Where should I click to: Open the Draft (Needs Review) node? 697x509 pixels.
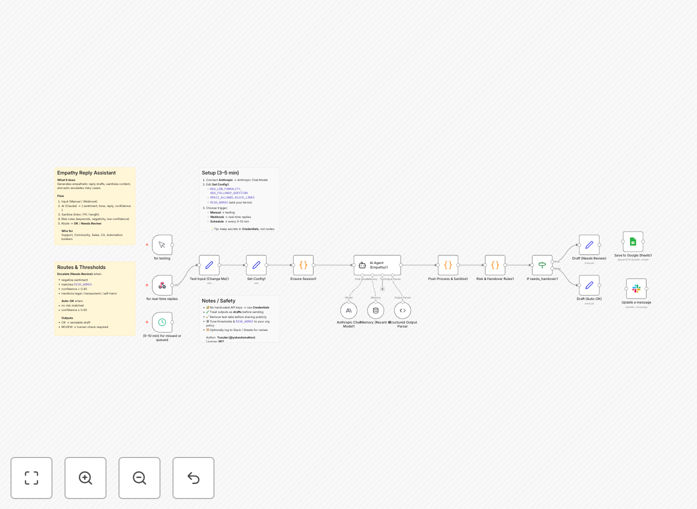[589, 245]
